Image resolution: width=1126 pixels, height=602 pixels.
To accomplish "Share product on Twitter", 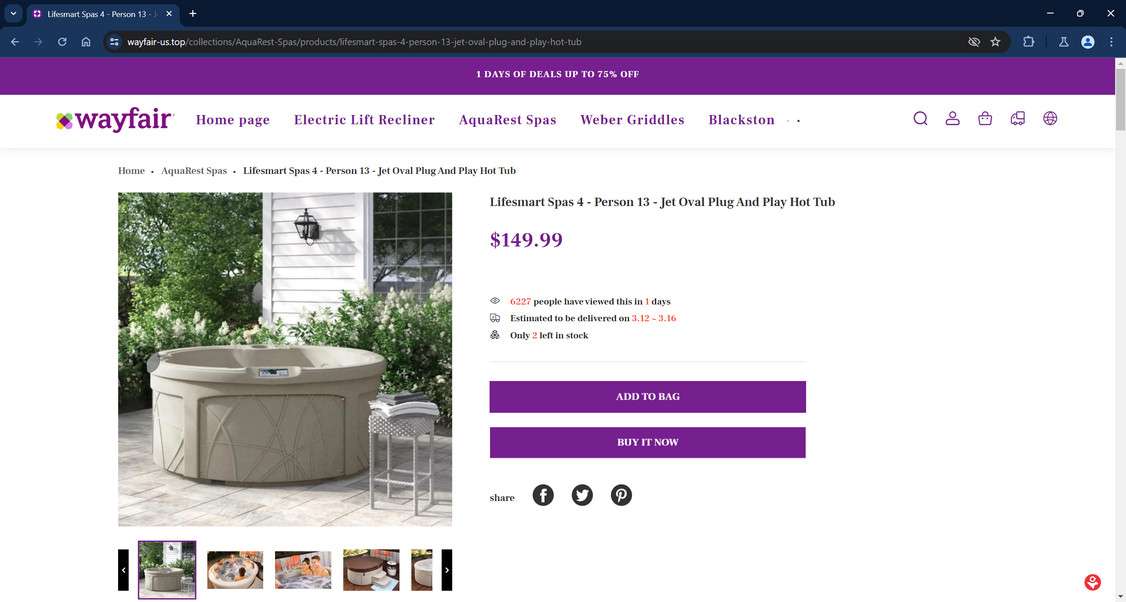I will coord(582,495).
